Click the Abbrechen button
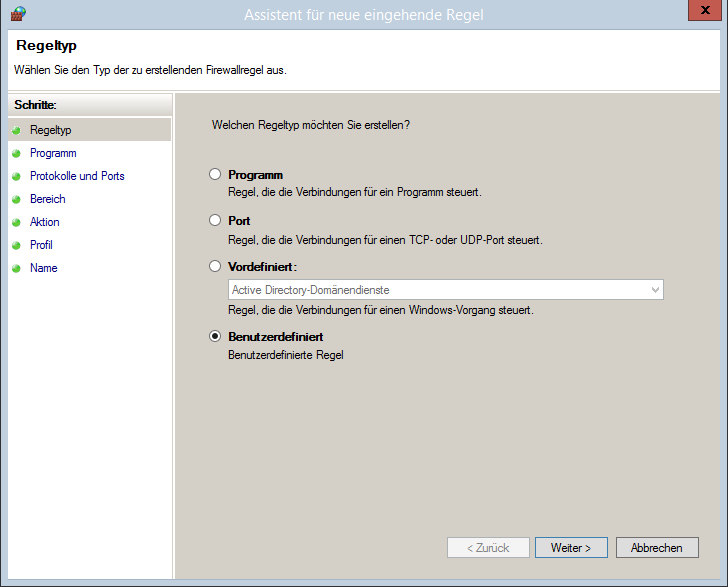 pos(657,548)
